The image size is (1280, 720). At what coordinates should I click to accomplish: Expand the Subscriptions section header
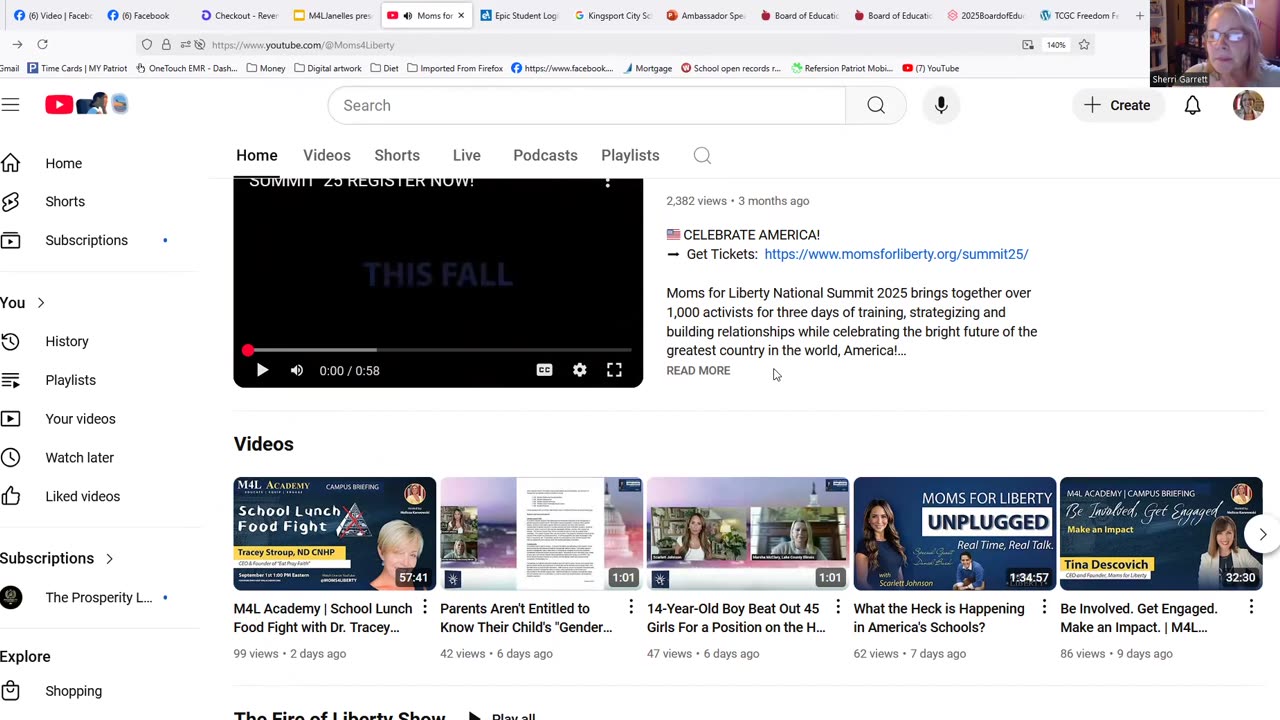[x=57, y=558]
